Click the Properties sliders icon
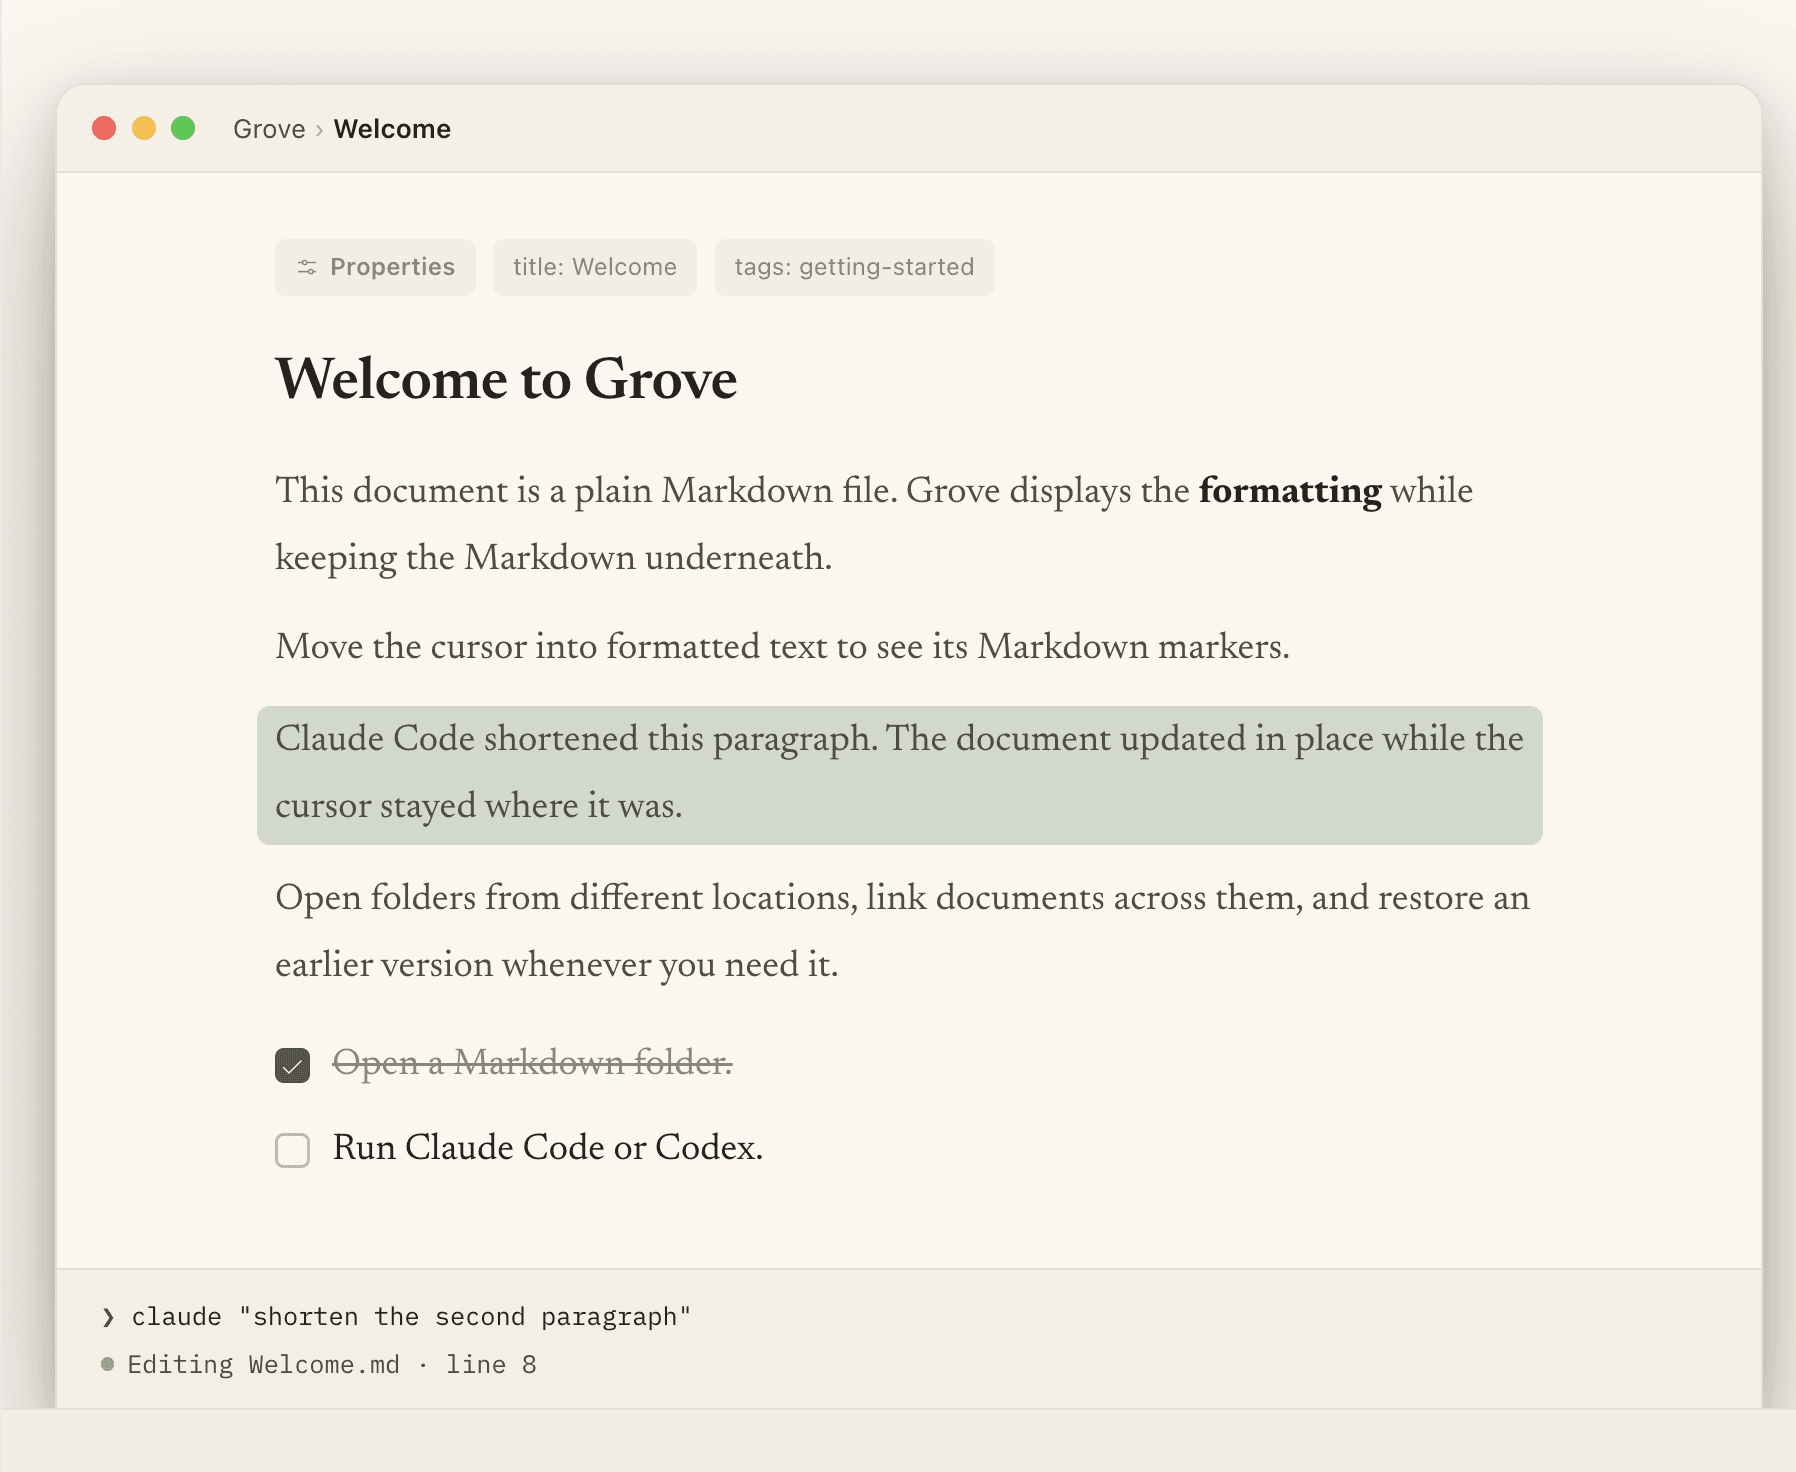This screenshot has width=1796, height=1472. pos(307,267)
